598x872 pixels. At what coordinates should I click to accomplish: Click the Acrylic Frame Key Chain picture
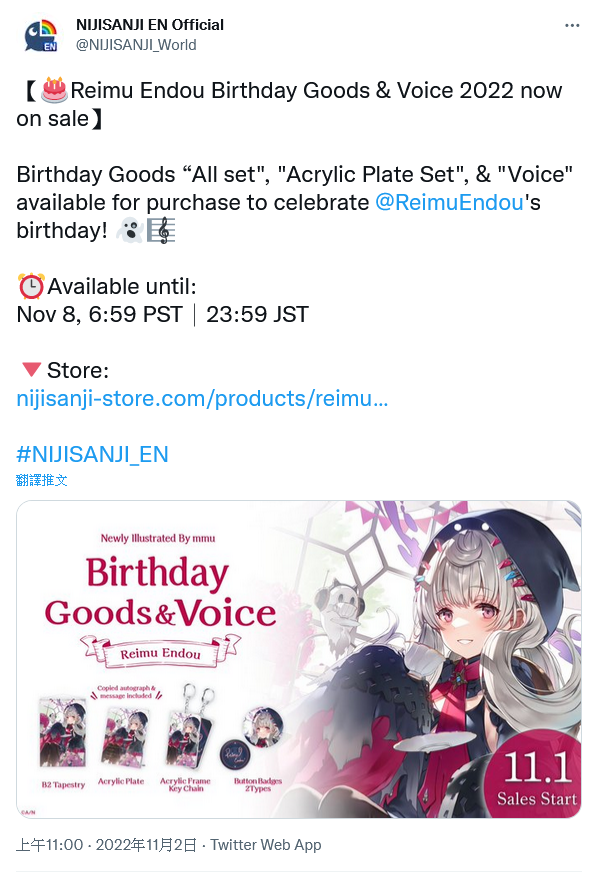click(188, 729)
